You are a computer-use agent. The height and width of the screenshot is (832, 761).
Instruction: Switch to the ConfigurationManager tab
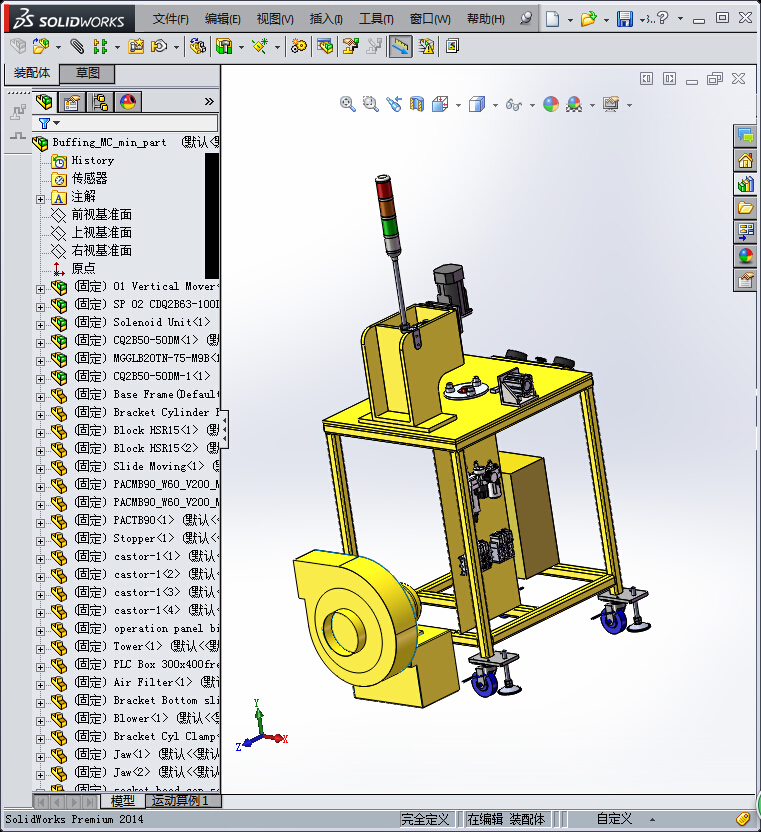pyautogui.click(x=100, y=101)
